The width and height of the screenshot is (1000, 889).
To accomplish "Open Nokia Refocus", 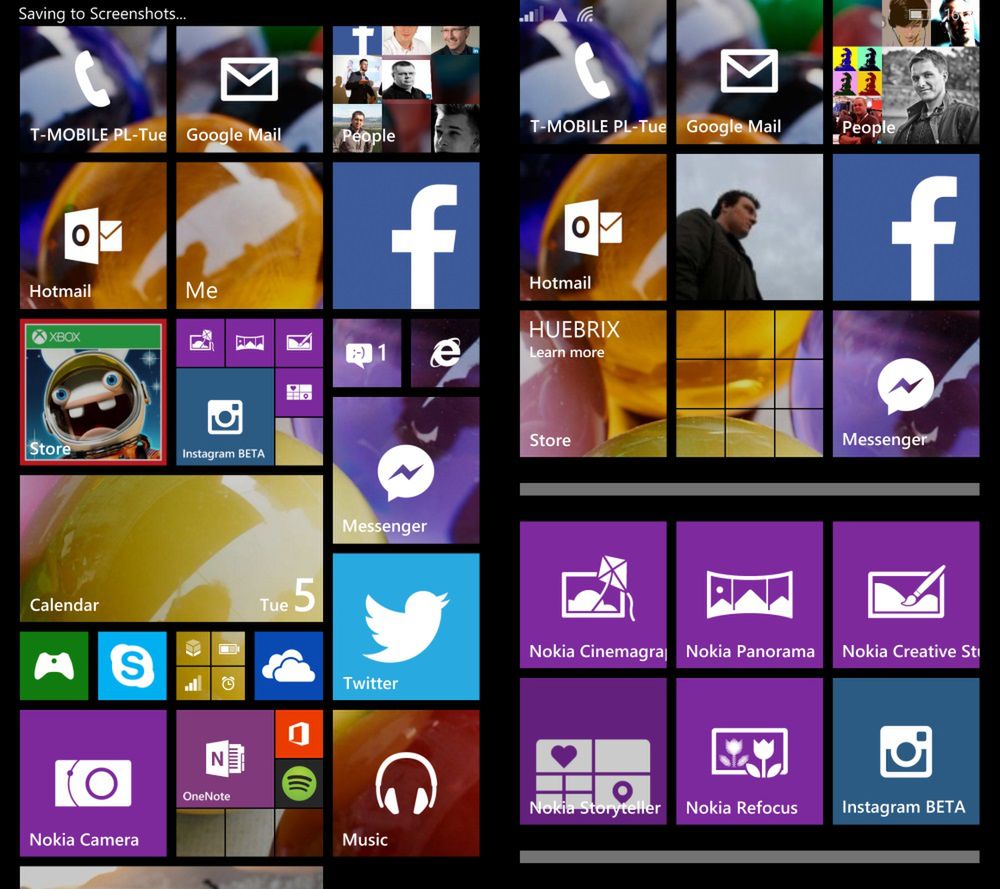I will (749, 751).
